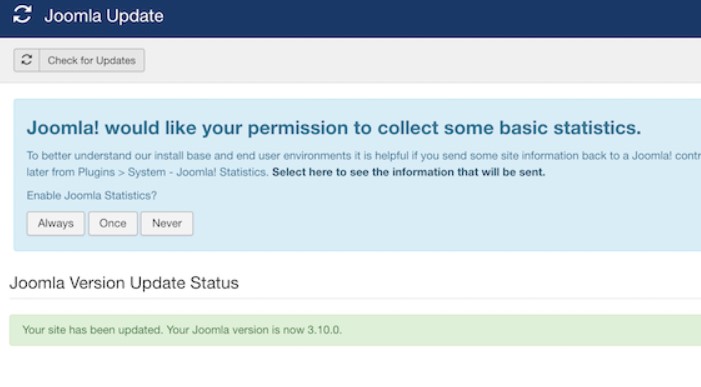
Task: Click the Joomla Update refresh icon in header
Action: tap(22, 14)
